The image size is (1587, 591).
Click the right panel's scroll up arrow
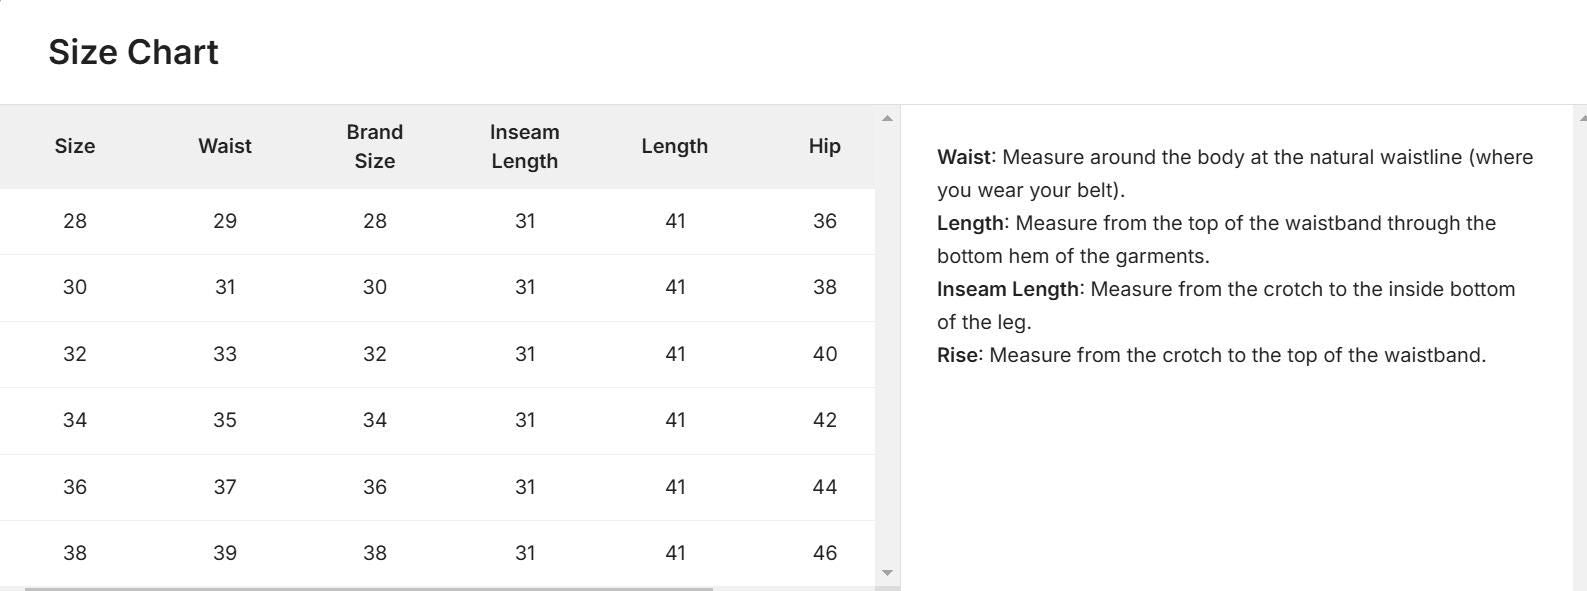point(1582,119)
